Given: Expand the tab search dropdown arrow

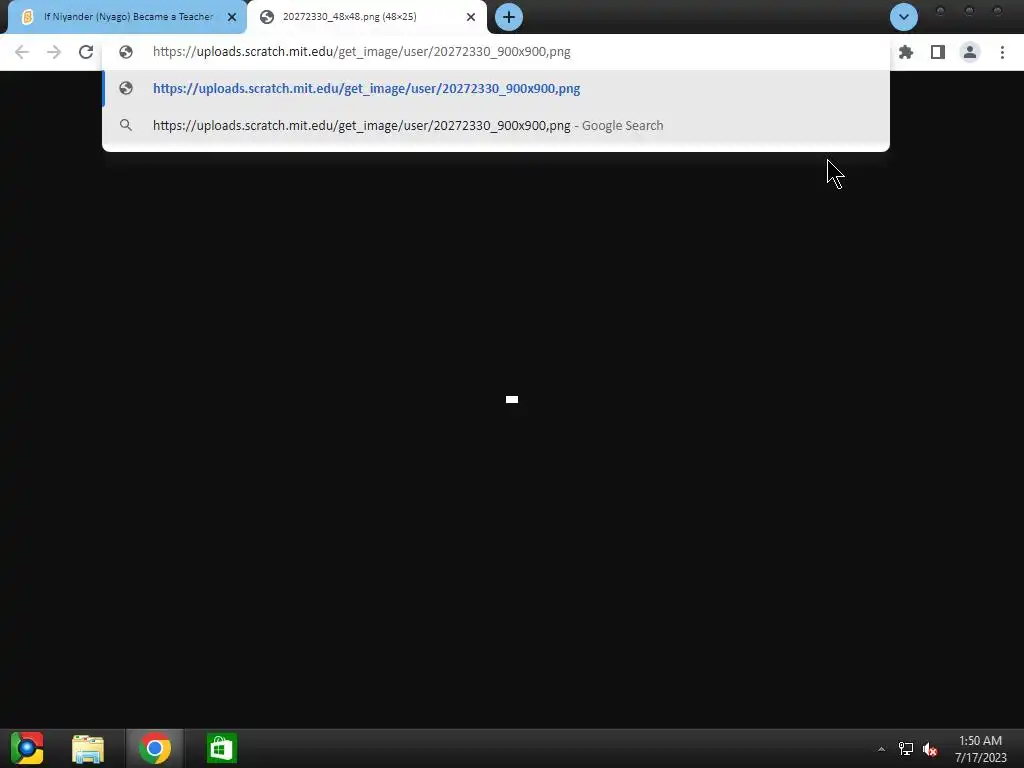Looking at the screenshot, I should click(x=904, y=17).
